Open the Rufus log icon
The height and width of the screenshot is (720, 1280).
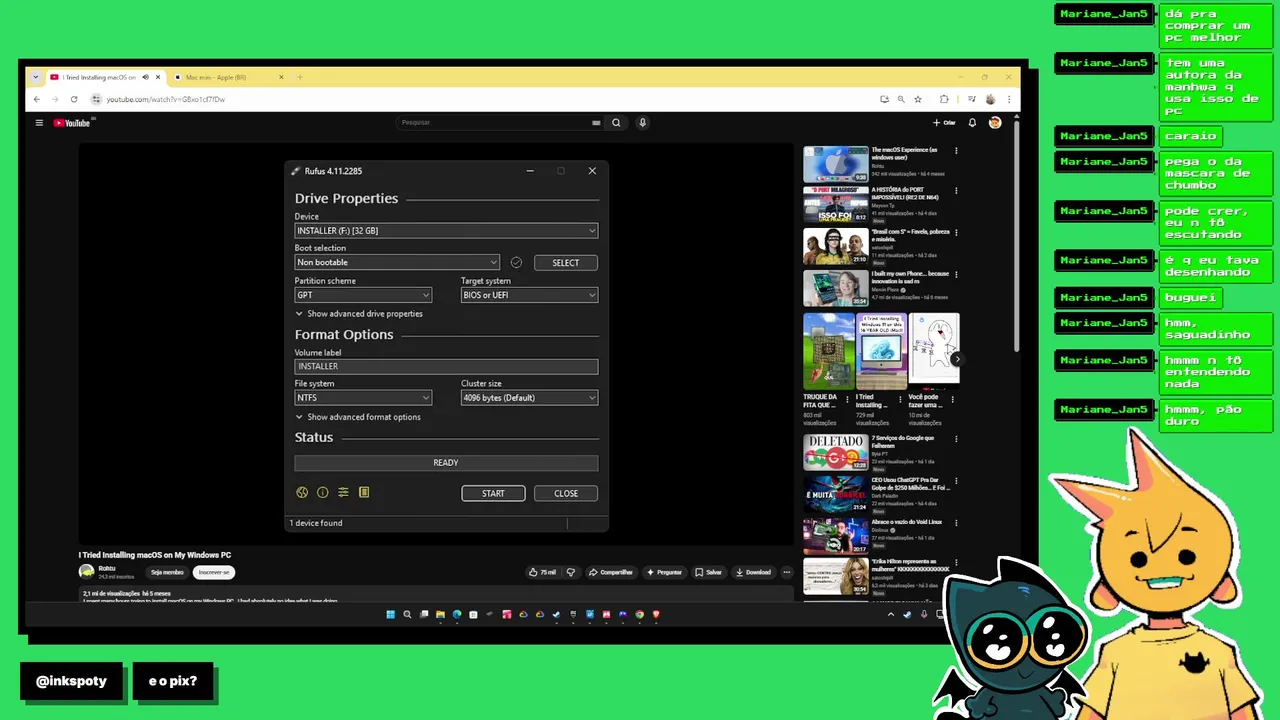[x=364, y=492]
